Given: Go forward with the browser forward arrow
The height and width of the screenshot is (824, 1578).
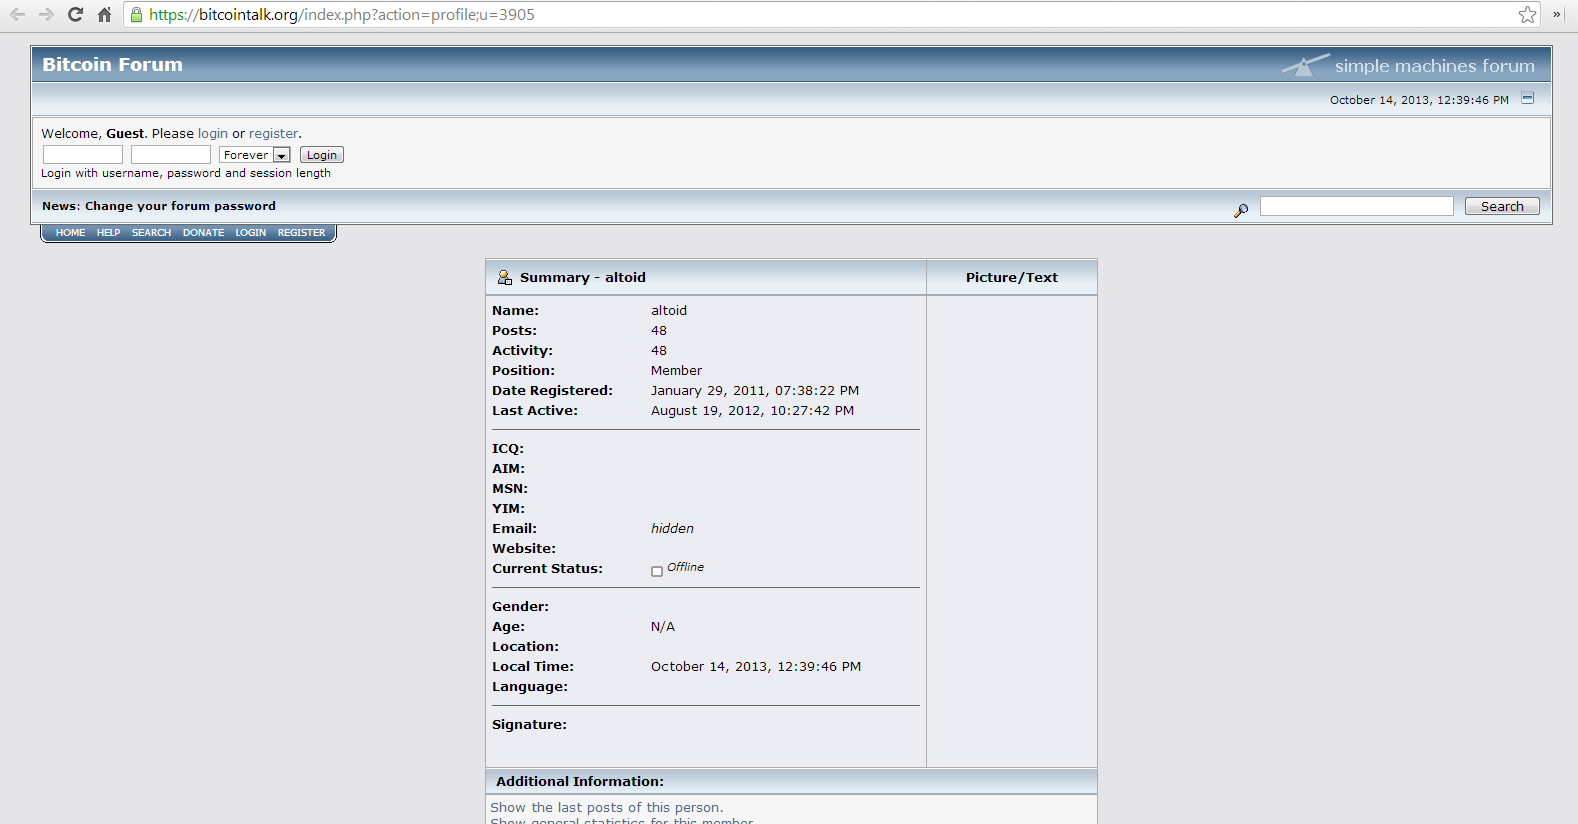Looking at the screenshot, I should (46, 14).
